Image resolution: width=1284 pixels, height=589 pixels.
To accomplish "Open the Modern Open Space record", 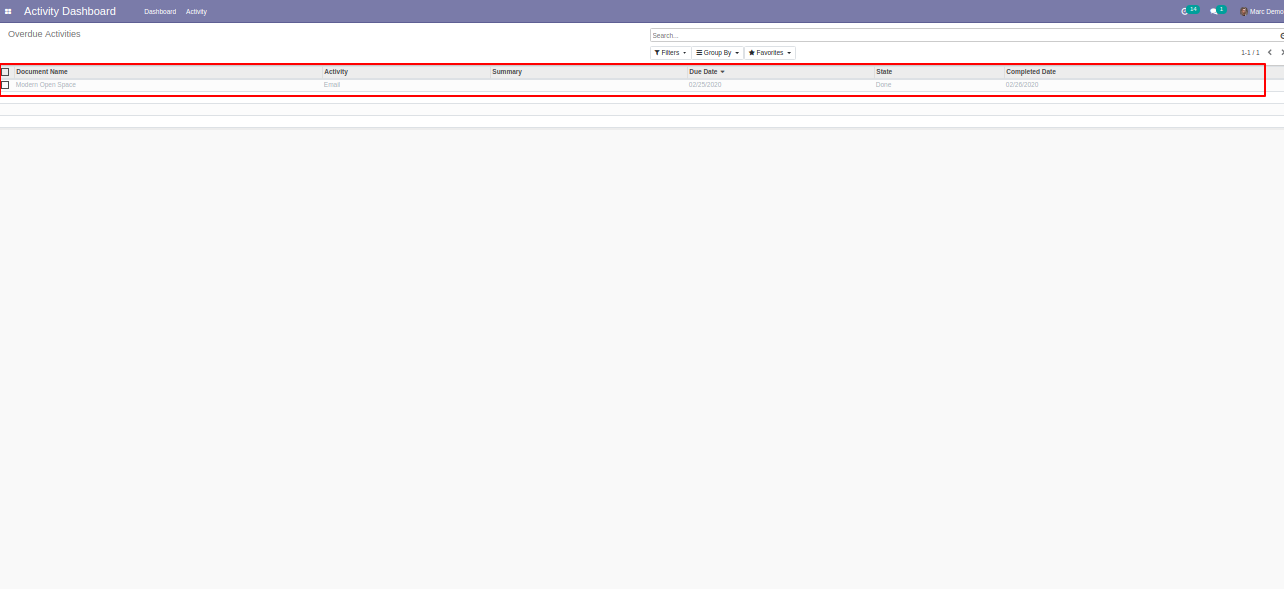I will pos(46,85).
